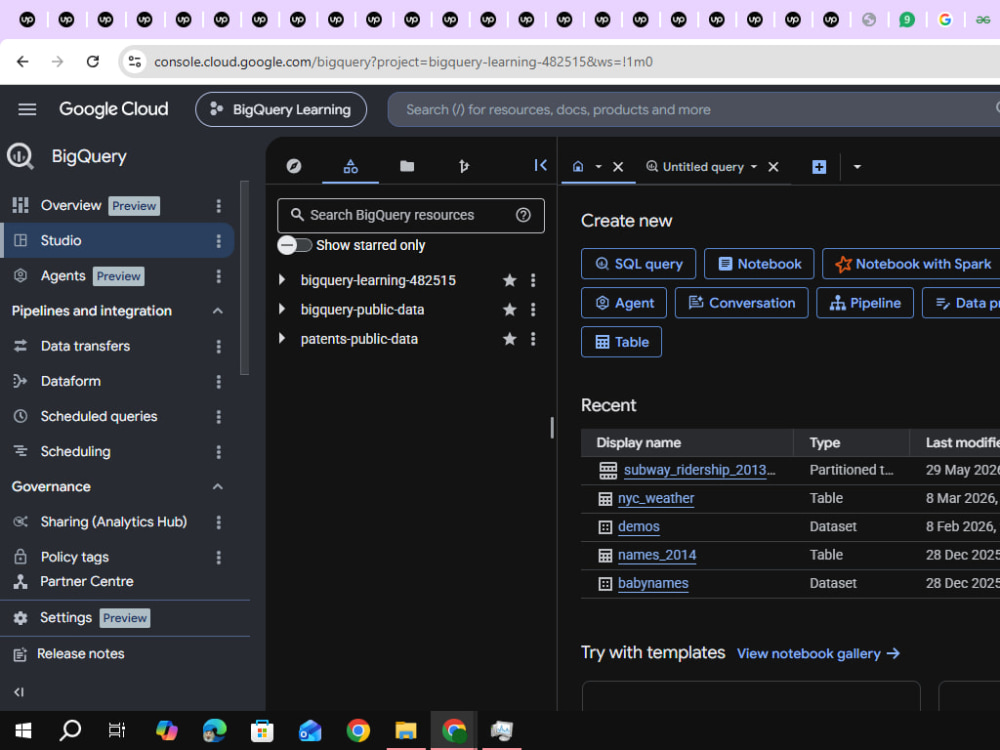The image size is (1000, 750).
Task: Open the Home tab dropdown arrow
Action: click(598, 166)
